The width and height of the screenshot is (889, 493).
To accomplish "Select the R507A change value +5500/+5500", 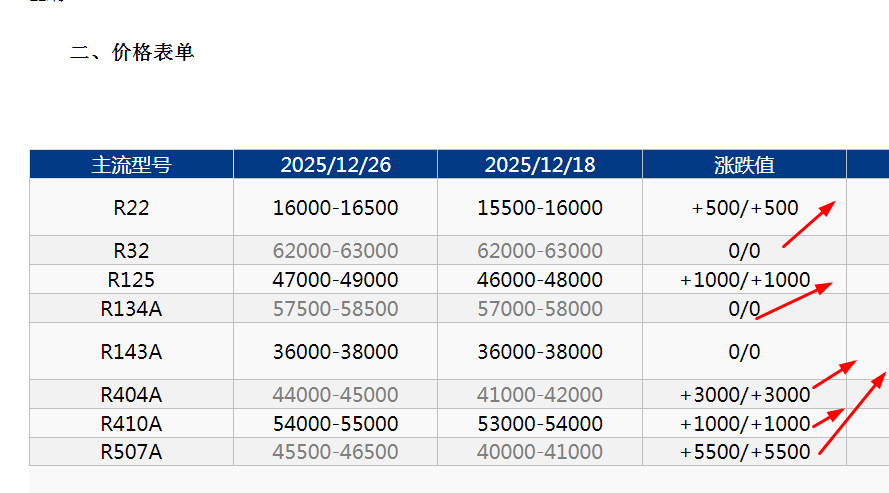I will pyautogui.click(x=744, y=452).
